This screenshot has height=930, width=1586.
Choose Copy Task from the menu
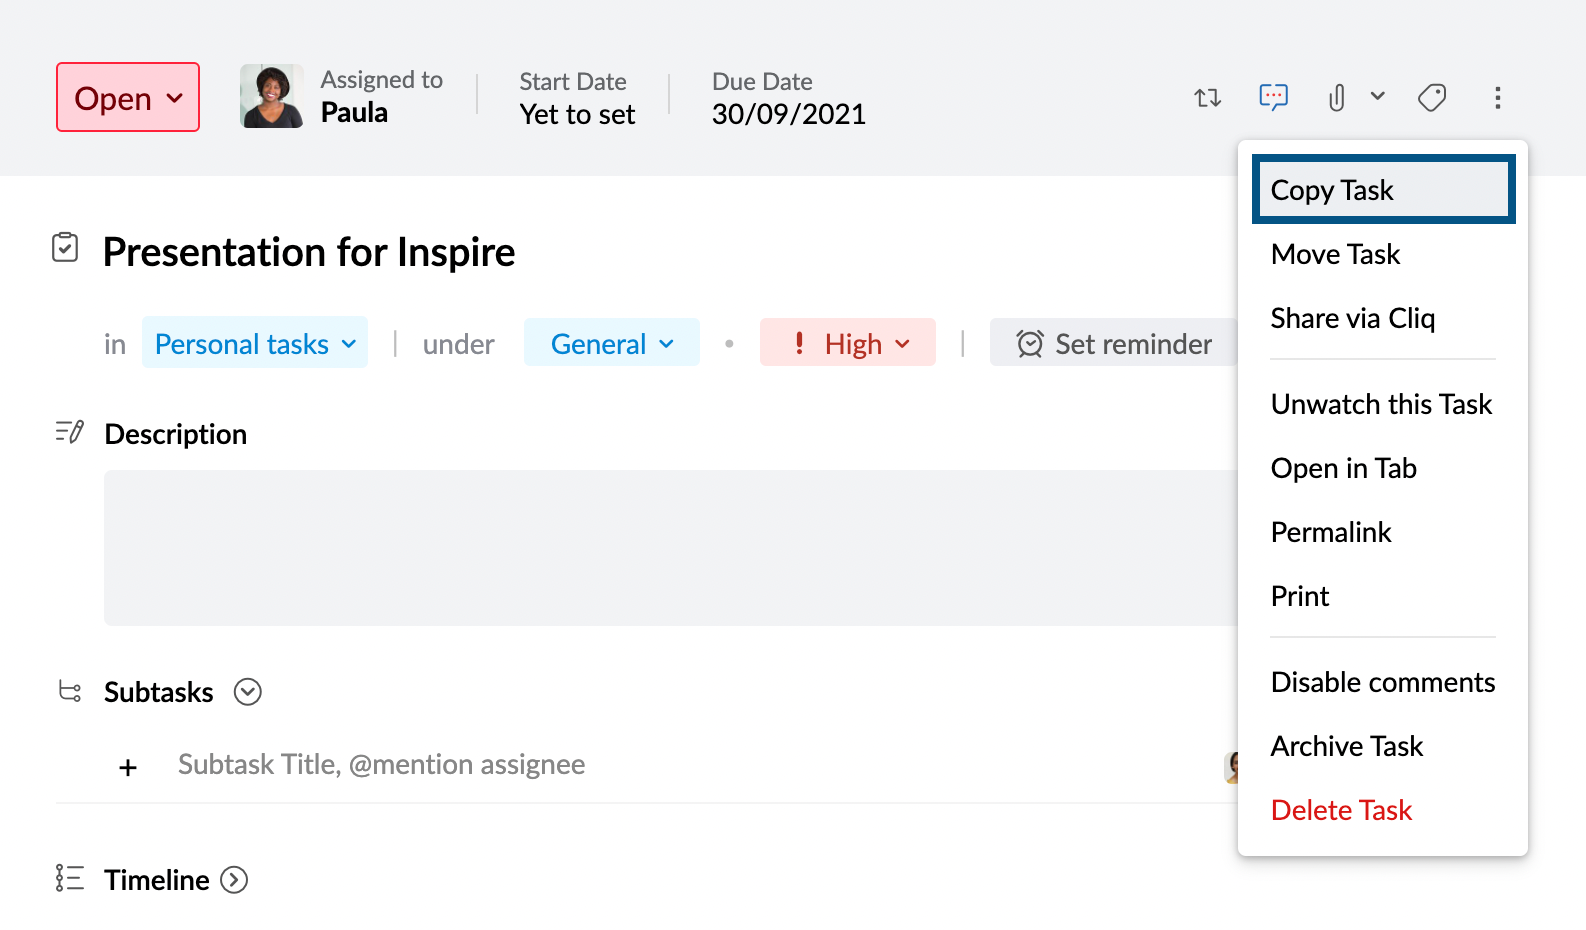(x=1382, y=190)
